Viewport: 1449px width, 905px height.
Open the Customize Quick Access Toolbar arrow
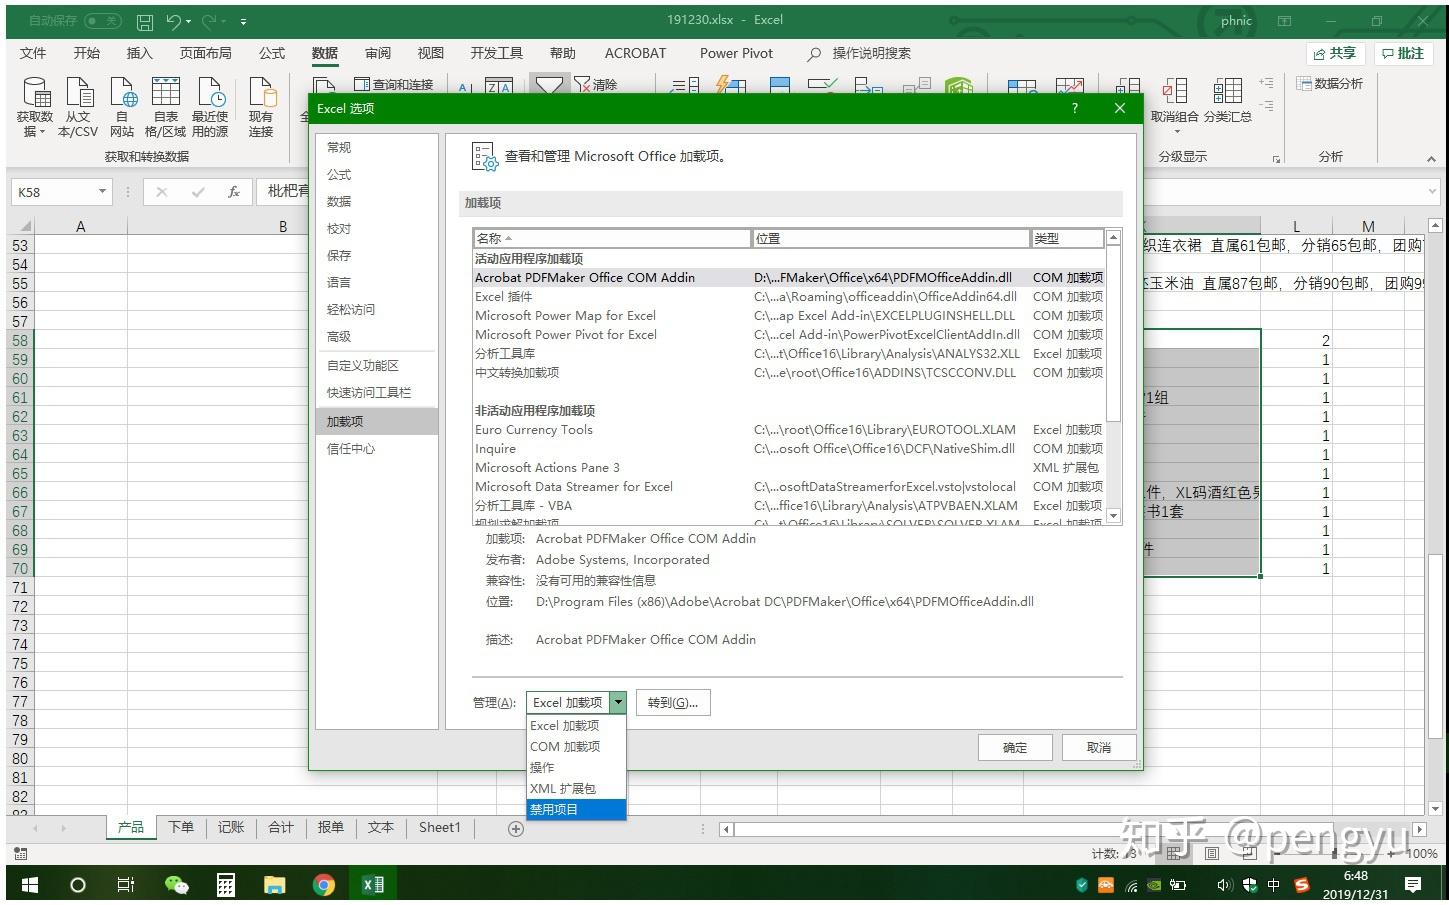pyautogui.click(x=244, y=21)
